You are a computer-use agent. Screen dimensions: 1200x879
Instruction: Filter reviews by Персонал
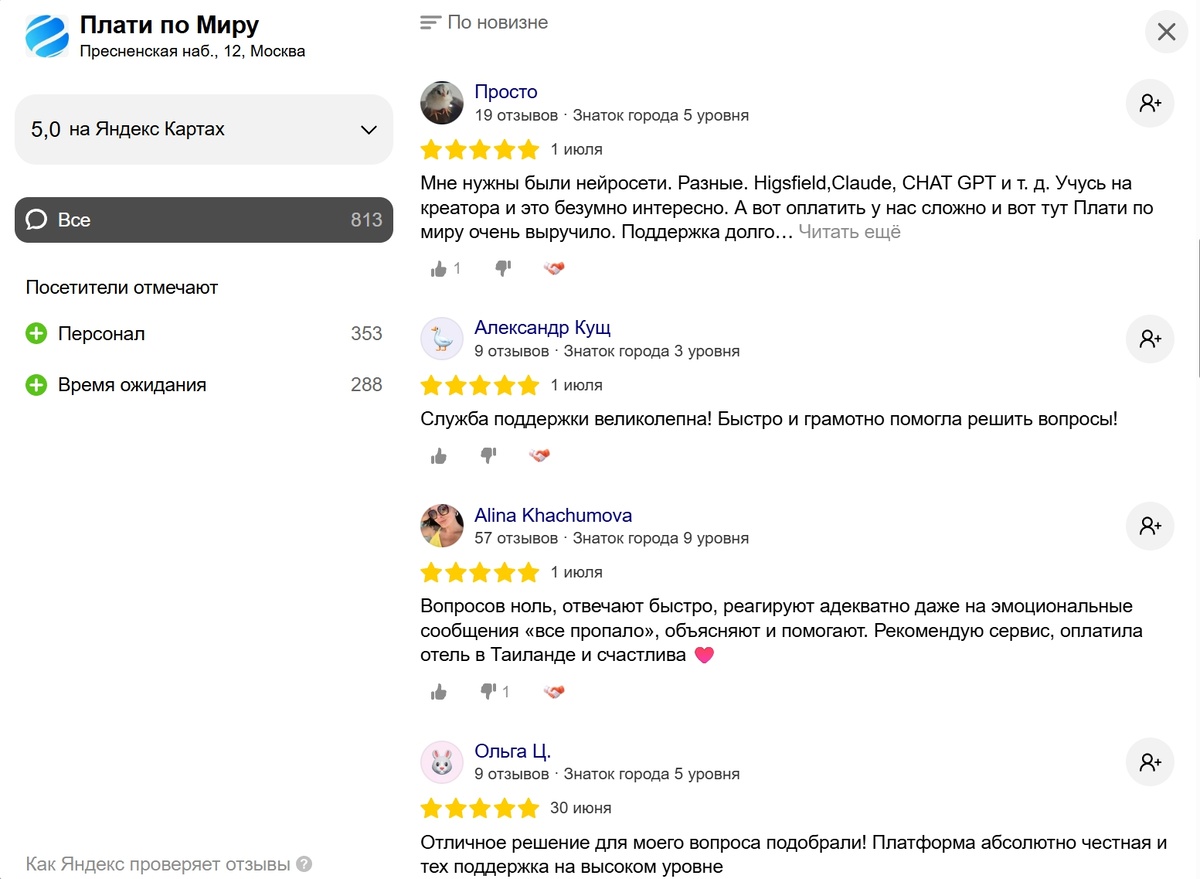coord(204,334)
